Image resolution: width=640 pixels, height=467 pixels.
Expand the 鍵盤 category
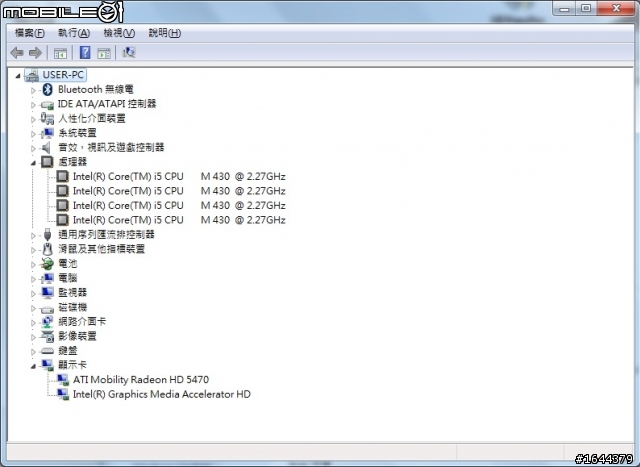[x=33, y=351]
